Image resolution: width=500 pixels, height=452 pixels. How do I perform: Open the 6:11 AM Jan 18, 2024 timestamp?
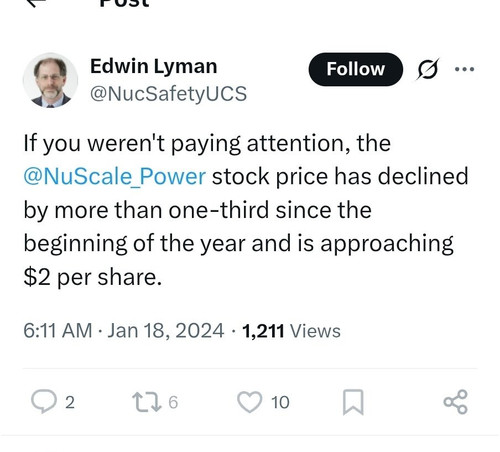coord(124,331)
